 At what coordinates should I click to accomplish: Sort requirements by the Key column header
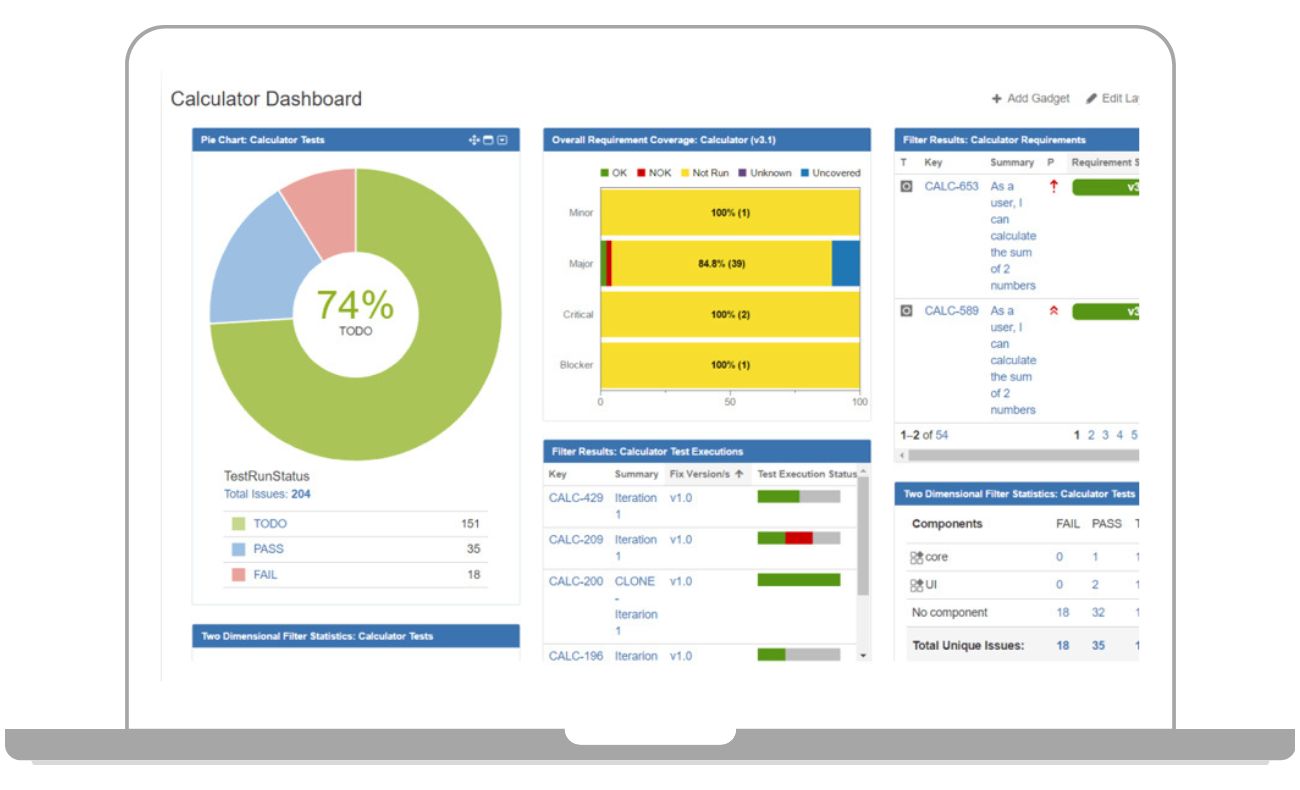[934, 162]
